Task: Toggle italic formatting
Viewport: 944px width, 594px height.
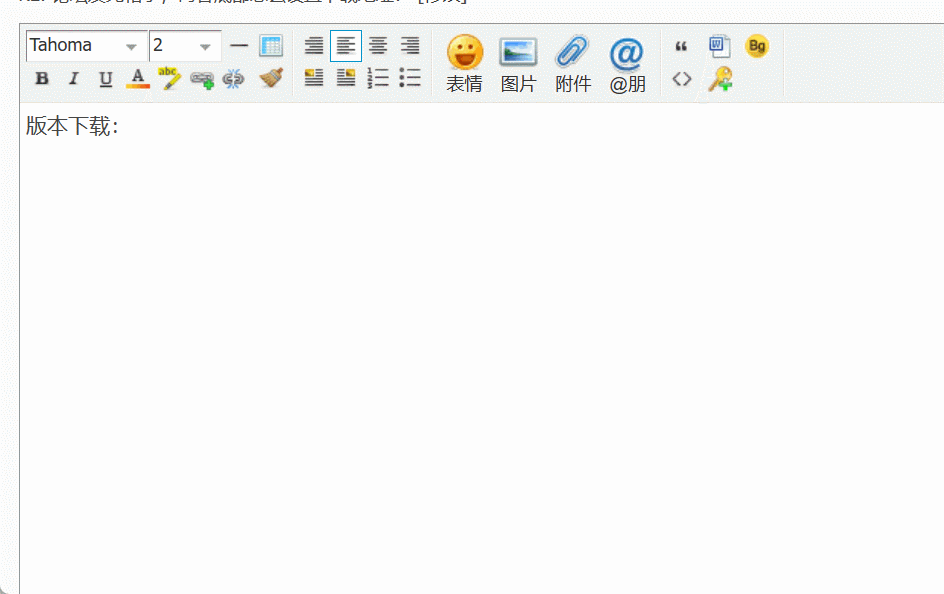Action: coord(73,78)
